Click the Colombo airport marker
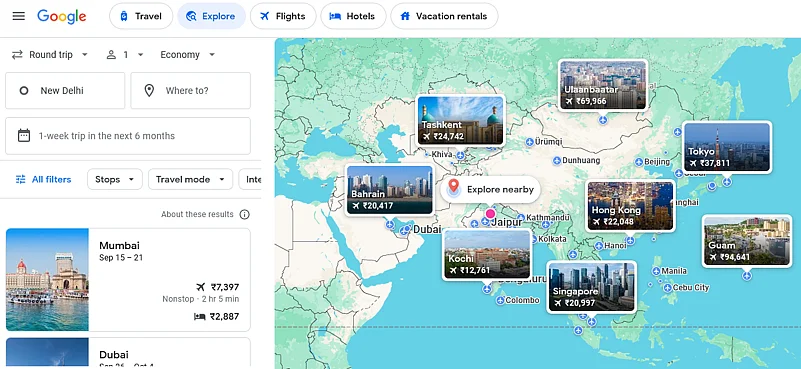 point(500,301)
